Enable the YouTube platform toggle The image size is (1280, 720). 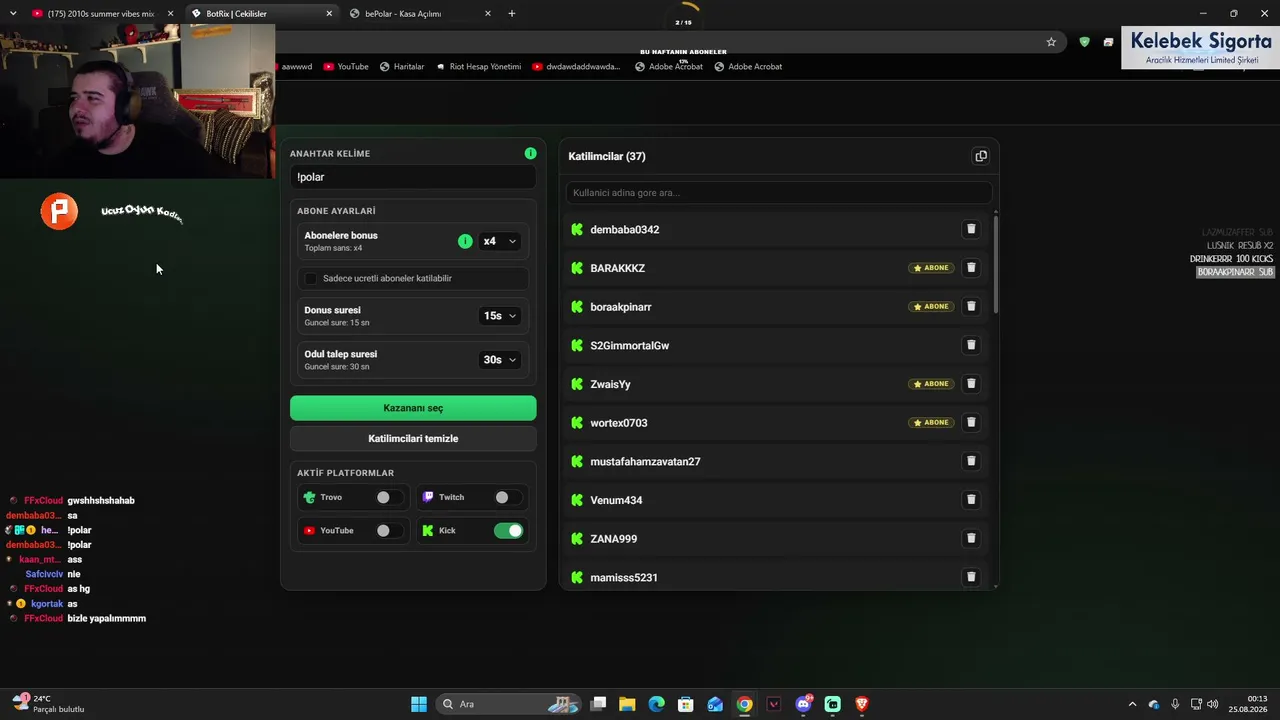tap(390, 531)
